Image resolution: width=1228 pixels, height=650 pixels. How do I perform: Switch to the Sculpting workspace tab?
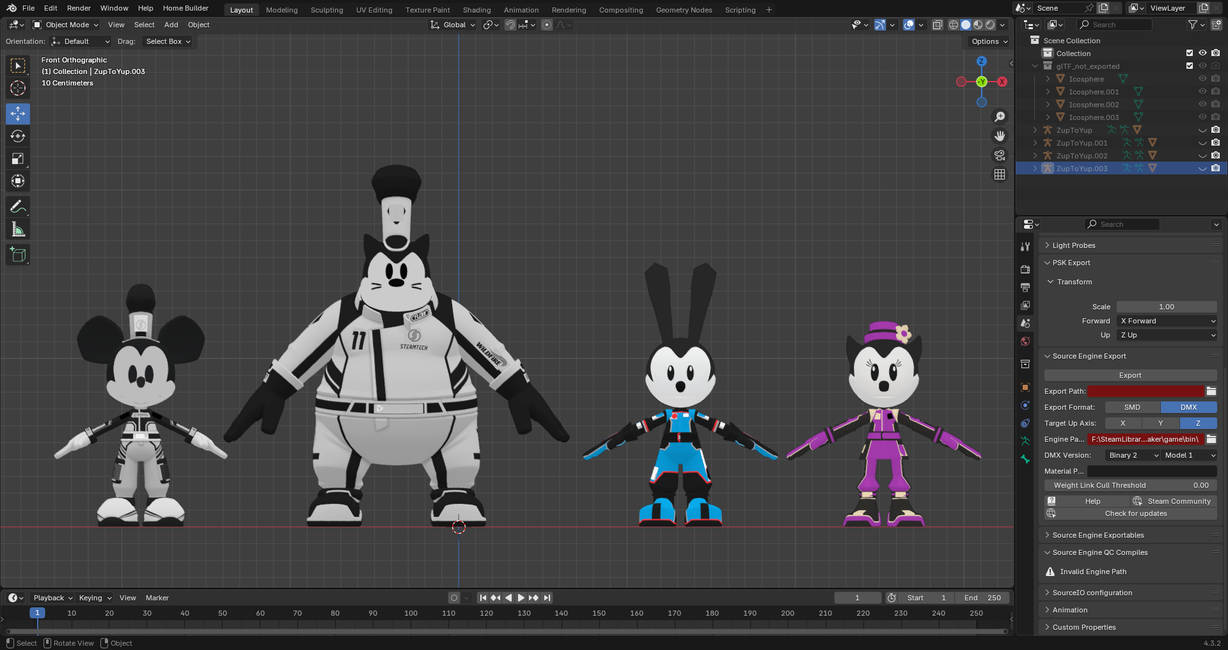(x=326, y=10)
